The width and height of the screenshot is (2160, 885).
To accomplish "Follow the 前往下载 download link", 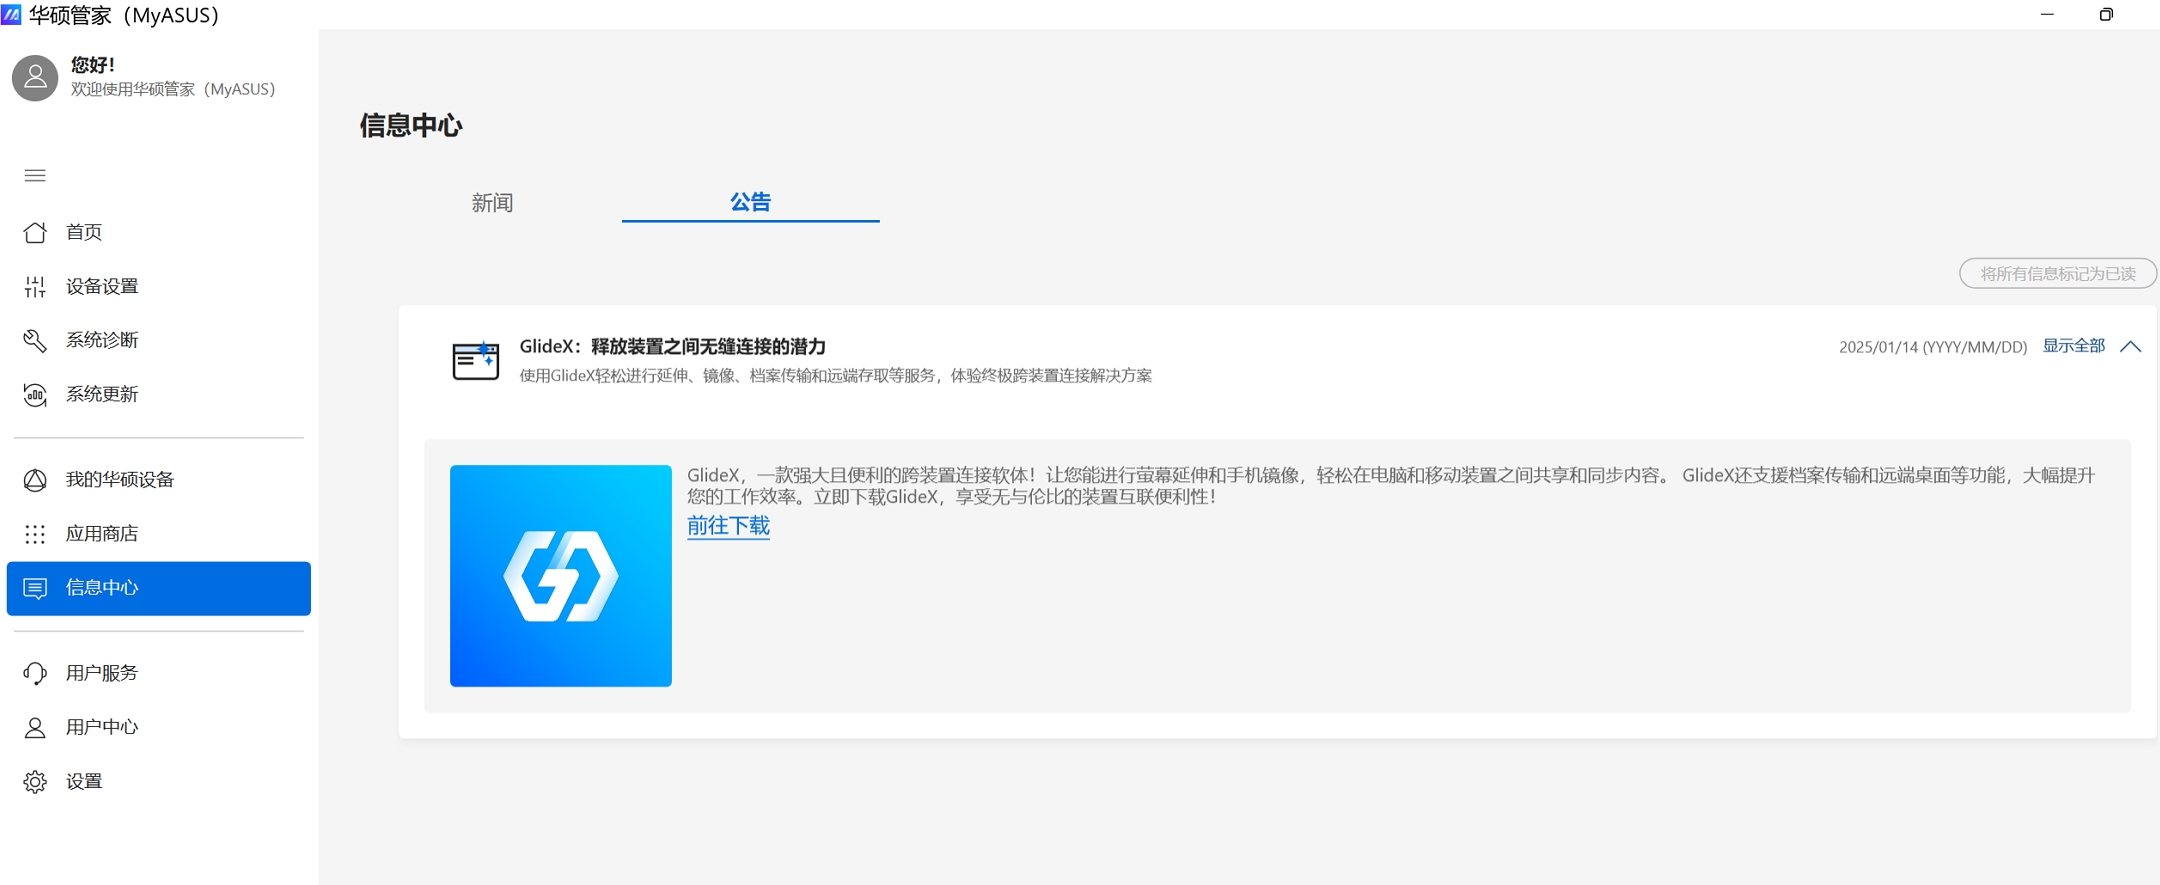I will tap(728, 526).
